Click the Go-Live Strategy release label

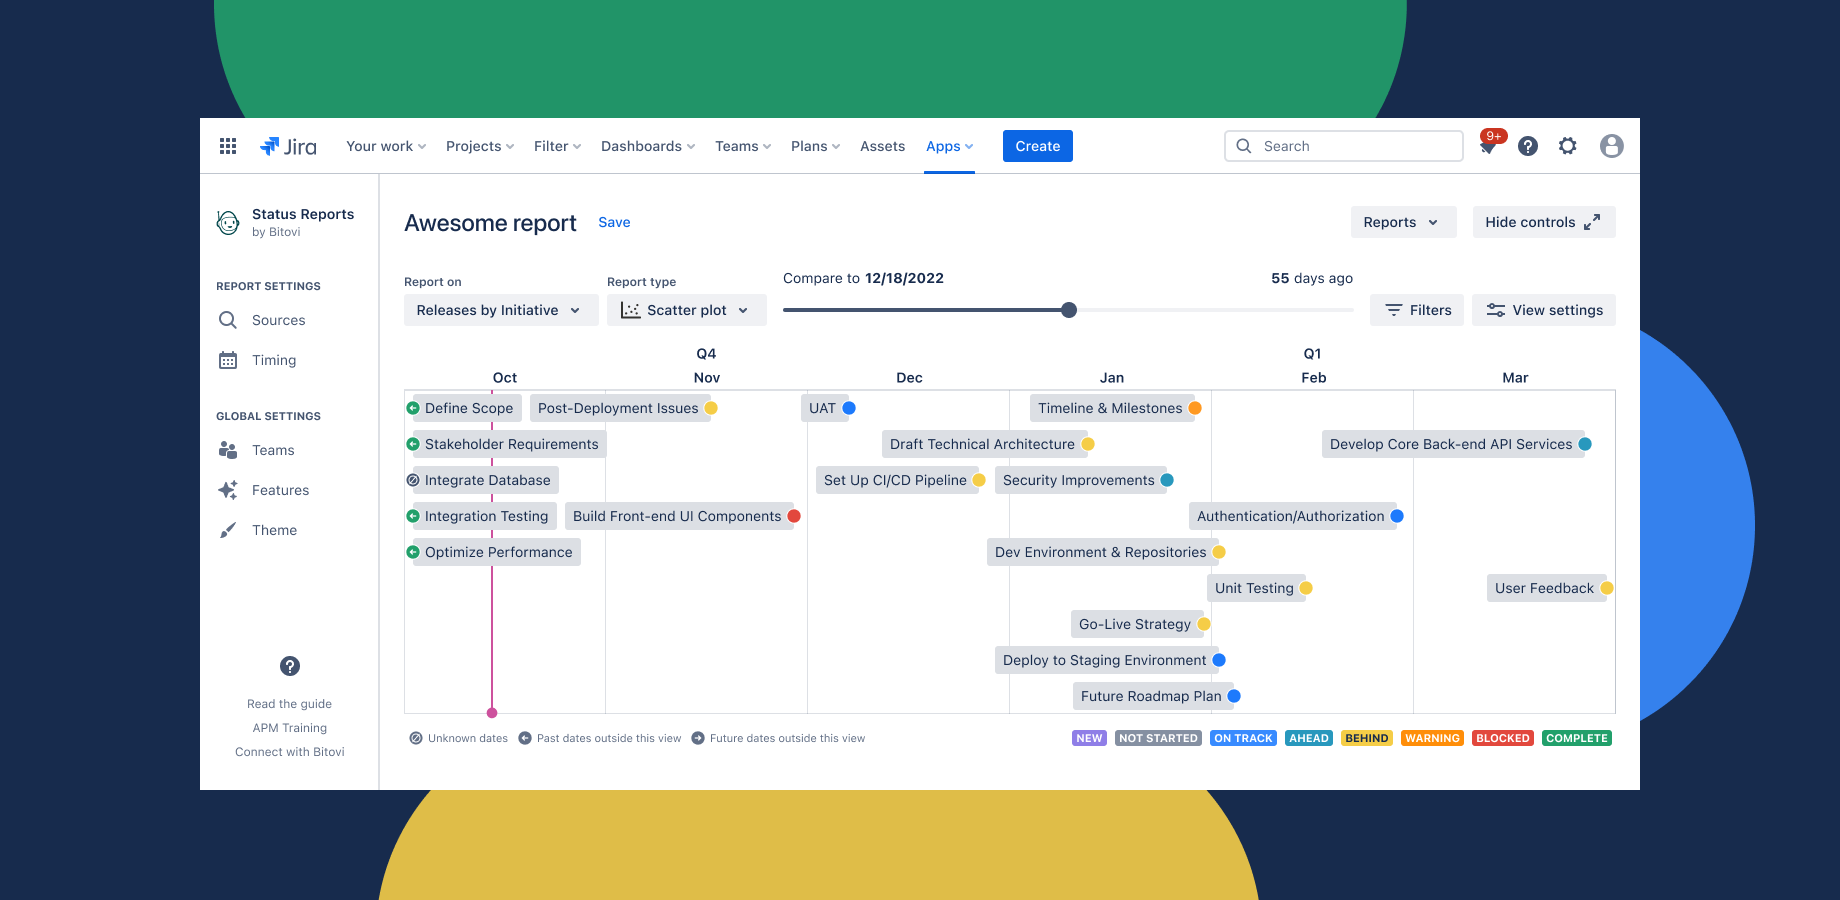coord(1137,624)
